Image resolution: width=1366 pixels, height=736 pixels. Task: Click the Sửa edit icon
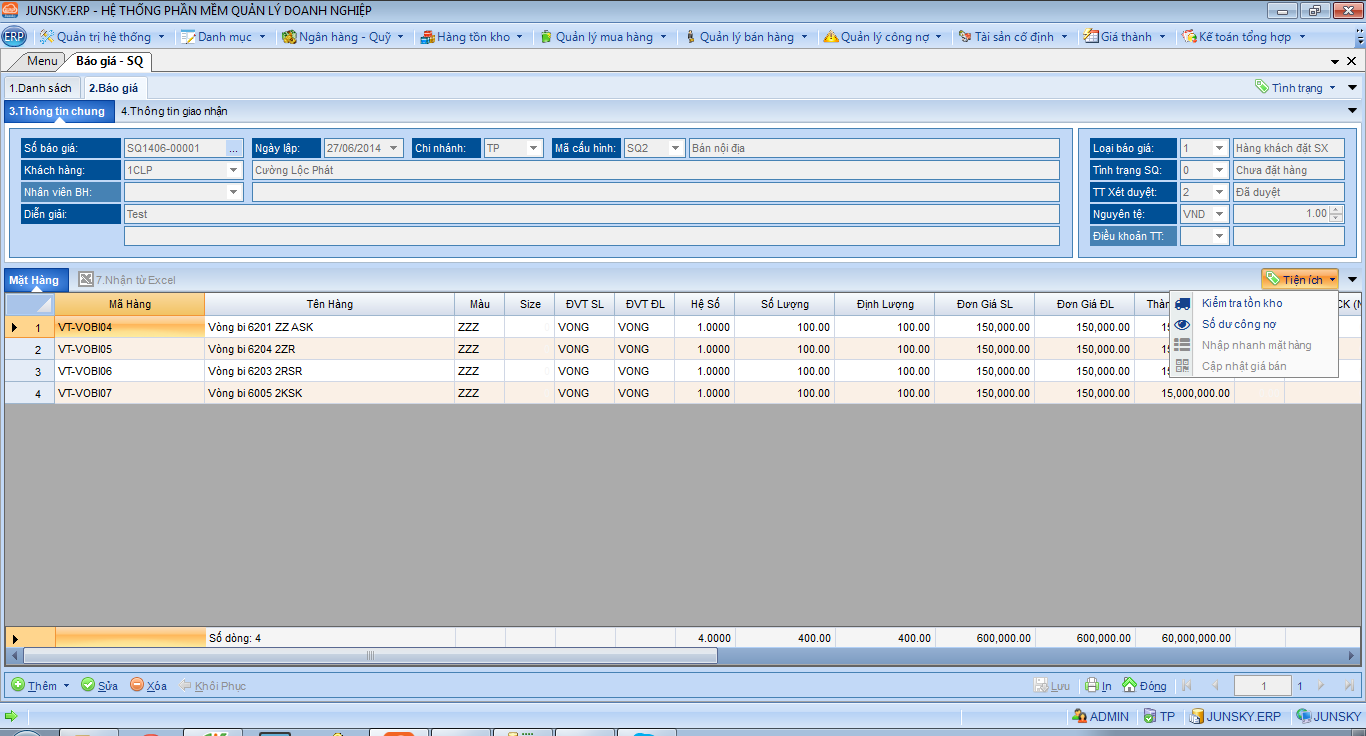pos(88,685)
